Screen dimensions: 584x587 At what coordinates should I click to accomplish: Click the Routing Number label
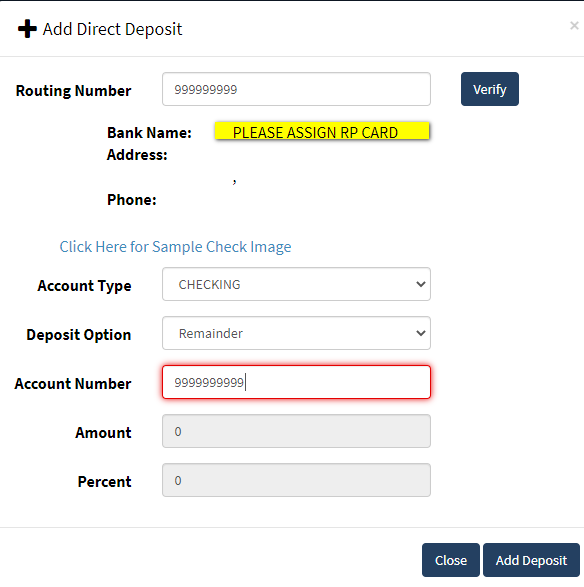73,91
